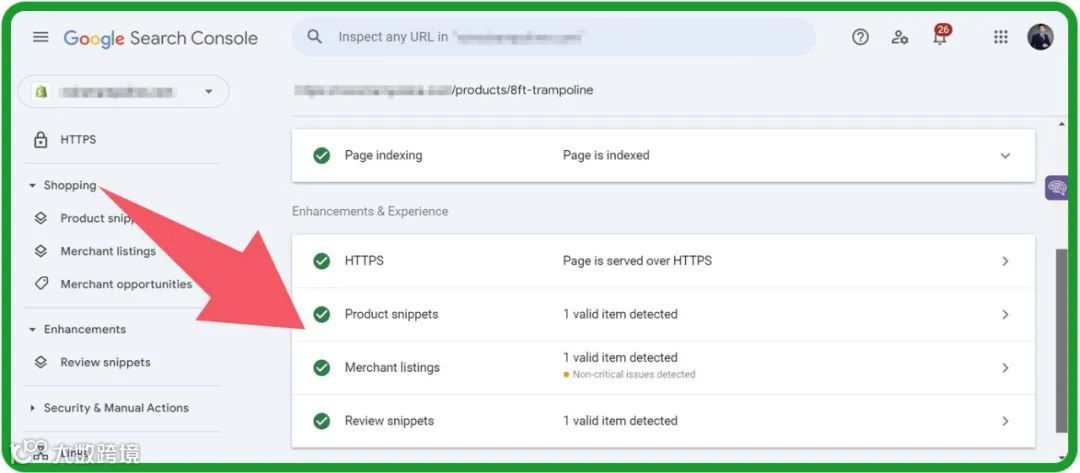Expand the Page indexing row chevron

[1005, 156]
